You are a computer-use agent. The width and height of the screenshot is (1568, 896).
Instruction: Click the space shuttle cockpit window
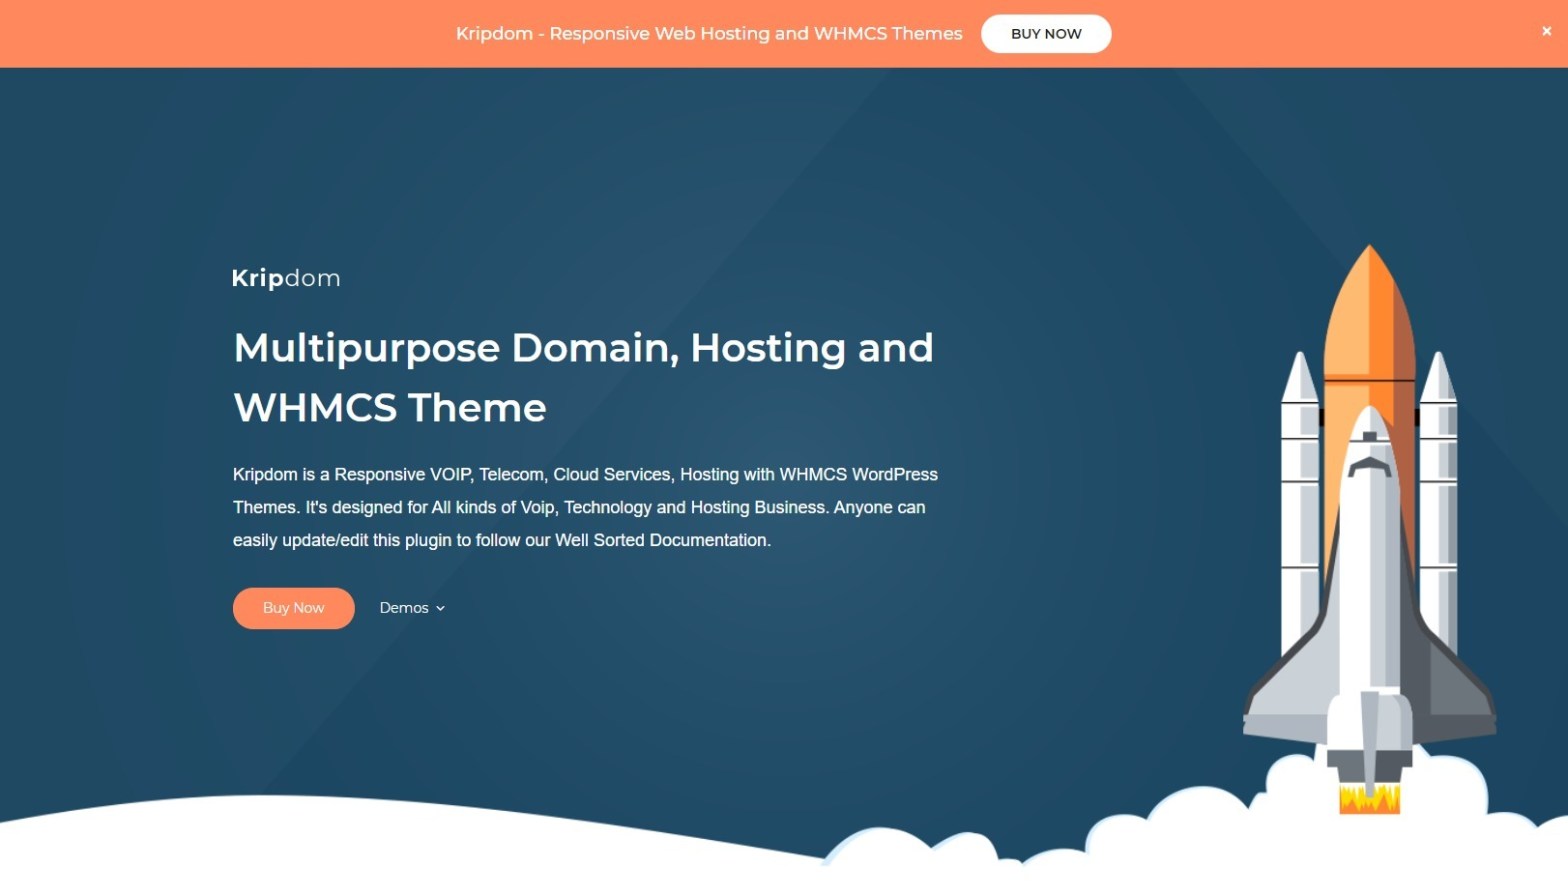point(1369,467)
